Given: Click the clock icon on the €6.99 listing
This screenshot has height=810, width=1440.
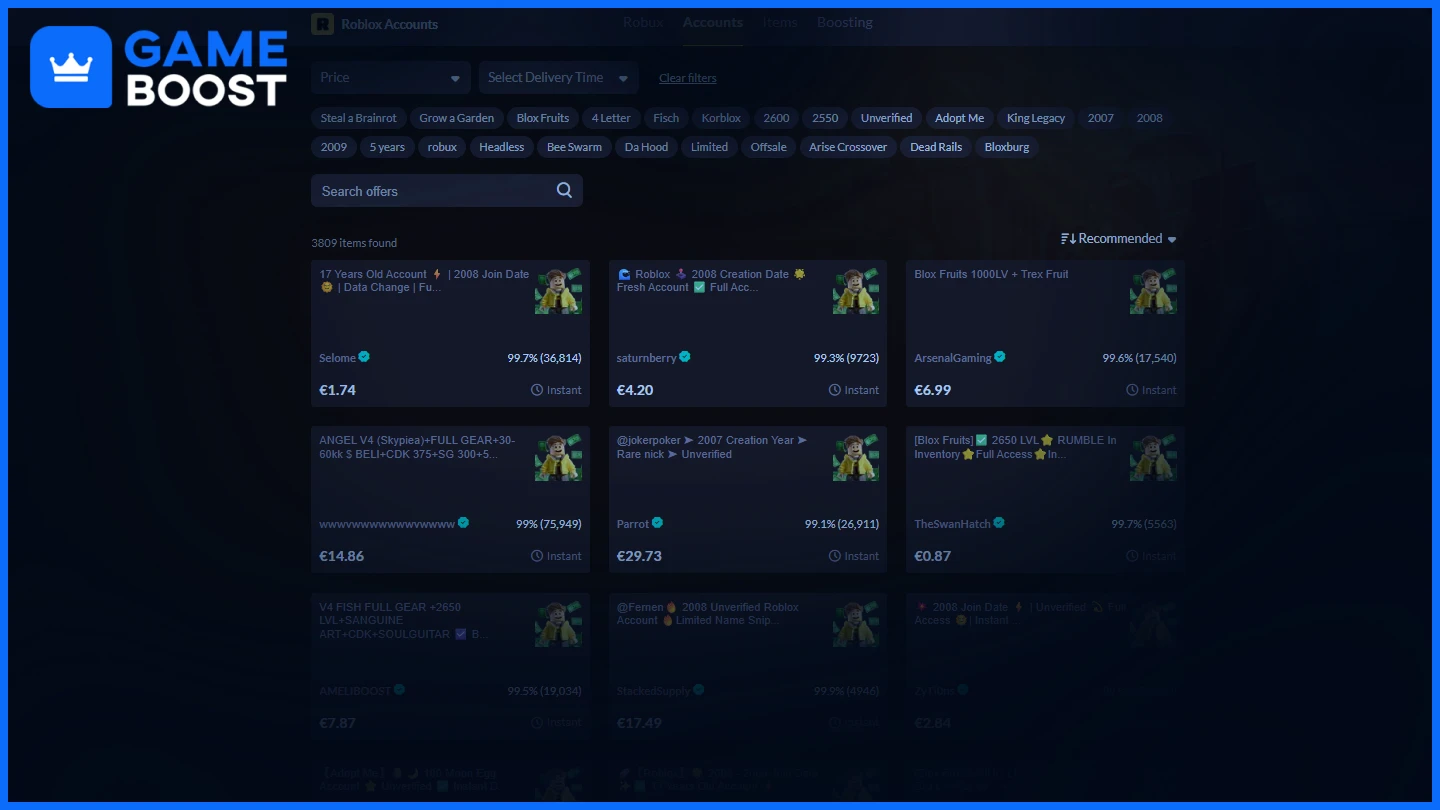Looking at the screenshot, I should point(1132,390).
